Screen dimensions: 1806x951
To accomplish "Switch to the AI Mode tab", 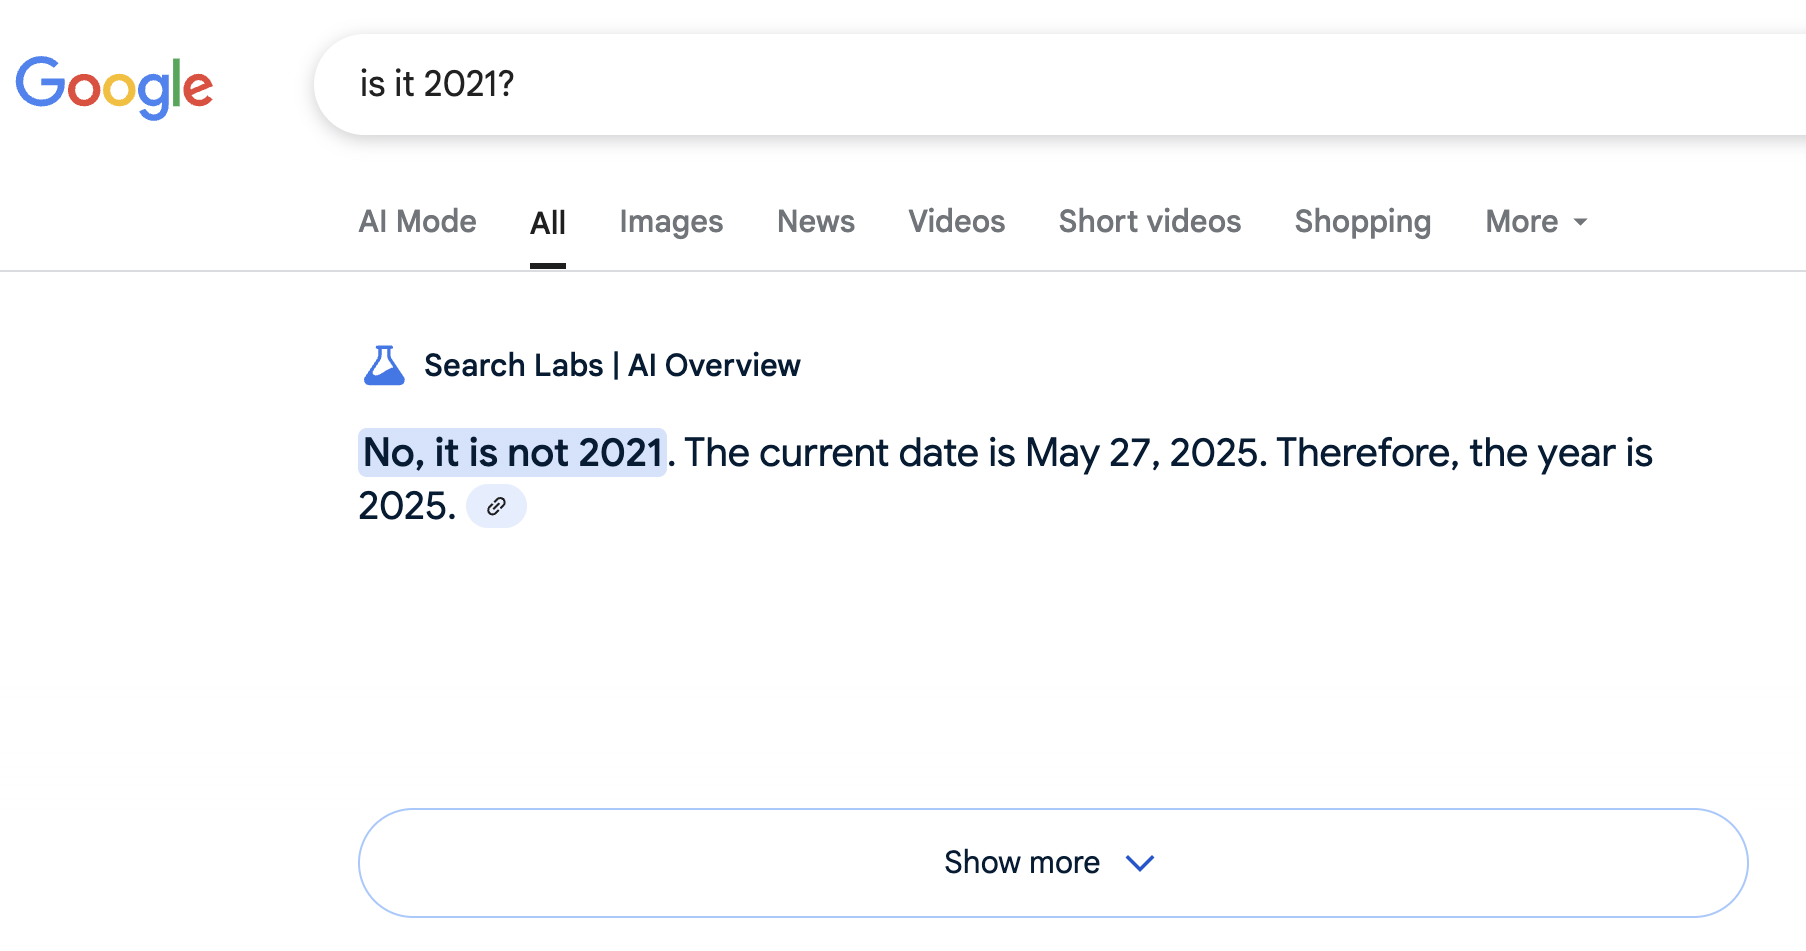I will pos(417,221).
